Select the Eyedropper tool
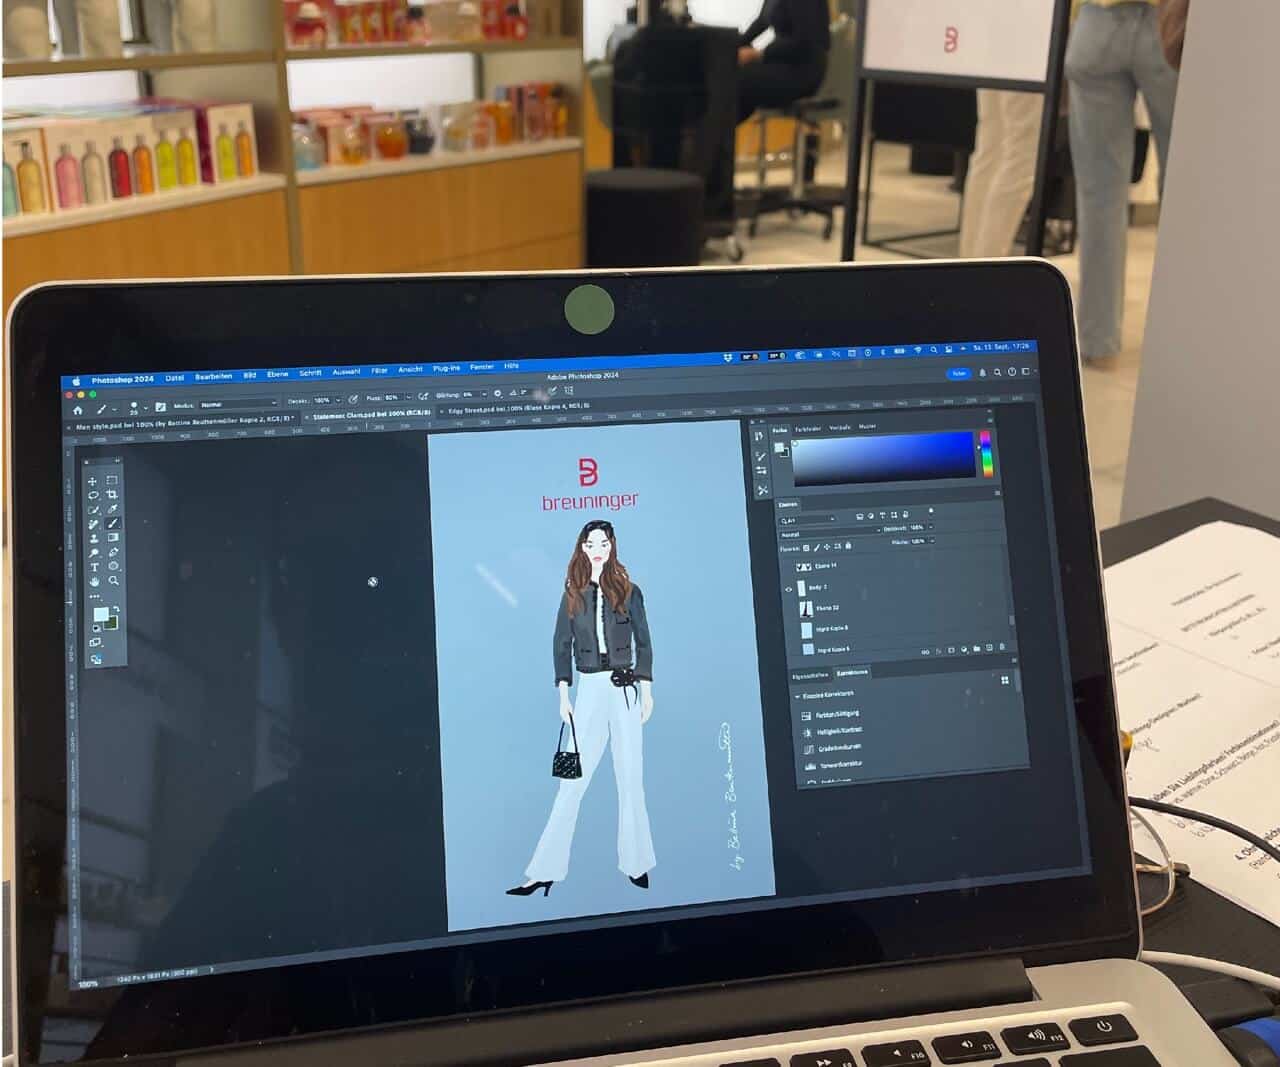This screenshot has height=1067, width=1280. click(x=113, y=509)
